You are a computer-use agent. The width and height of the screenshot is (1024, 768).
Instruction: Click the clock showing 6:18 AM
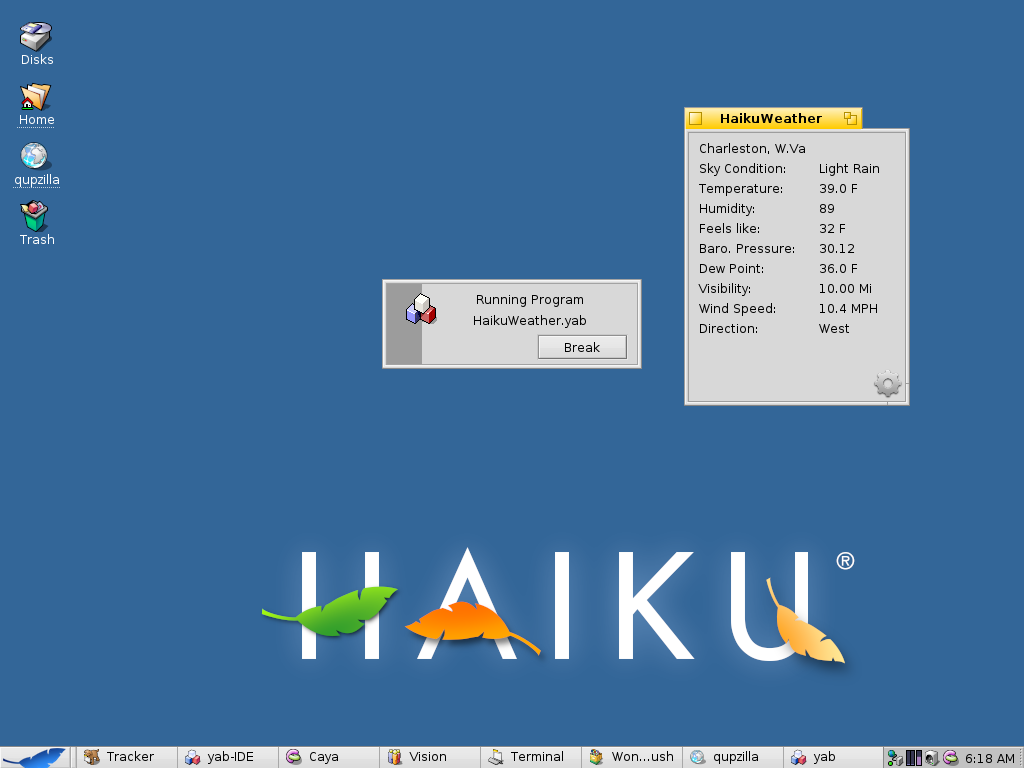pos(989,758)
